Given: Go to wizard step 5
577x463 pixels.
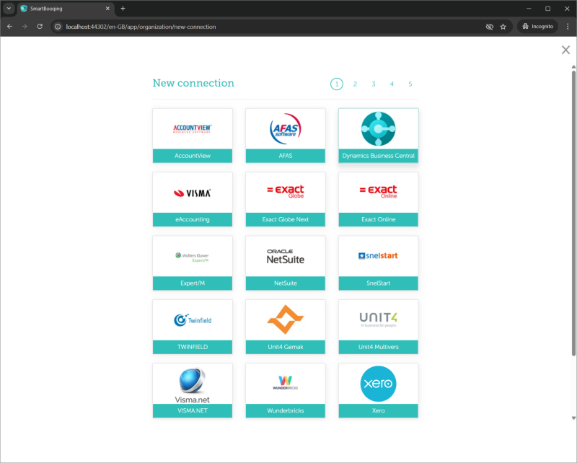Looking at the screenshot, I should (410, 84).
